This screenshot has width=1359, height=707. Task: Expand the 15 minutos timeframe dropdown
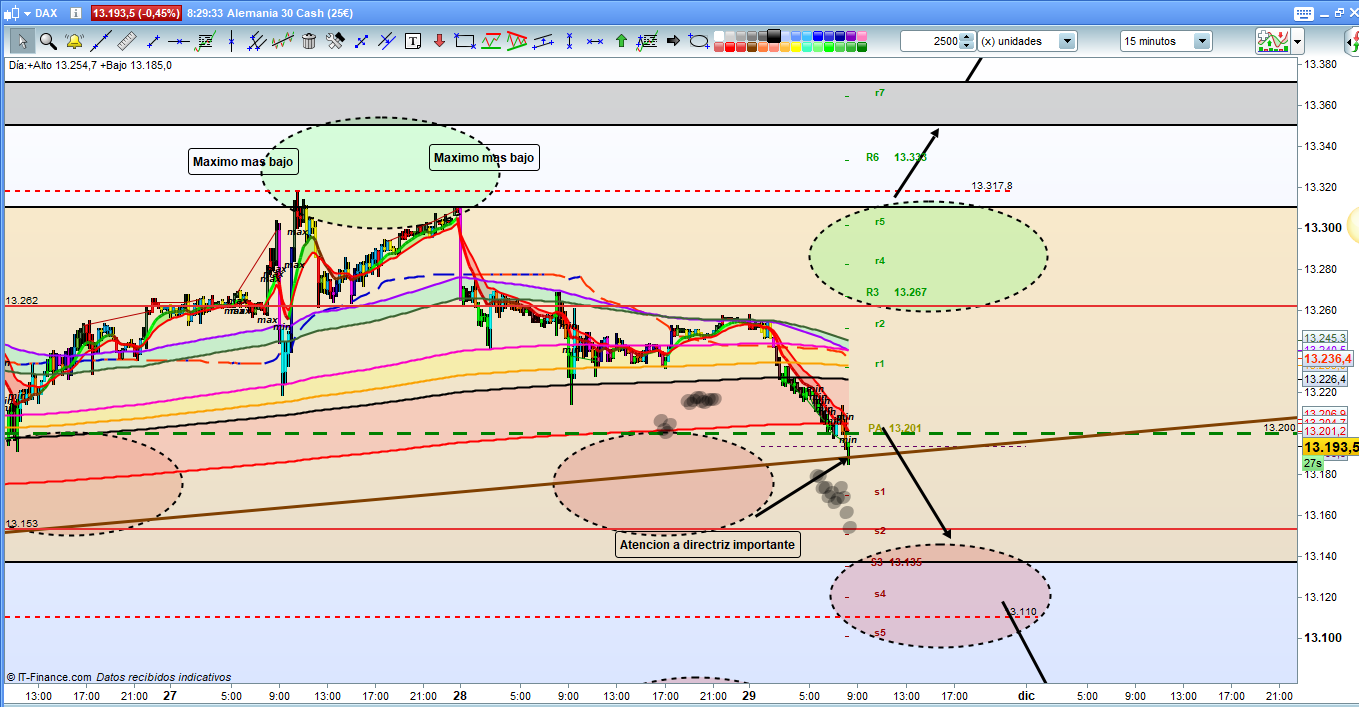tap(1201, 41)
